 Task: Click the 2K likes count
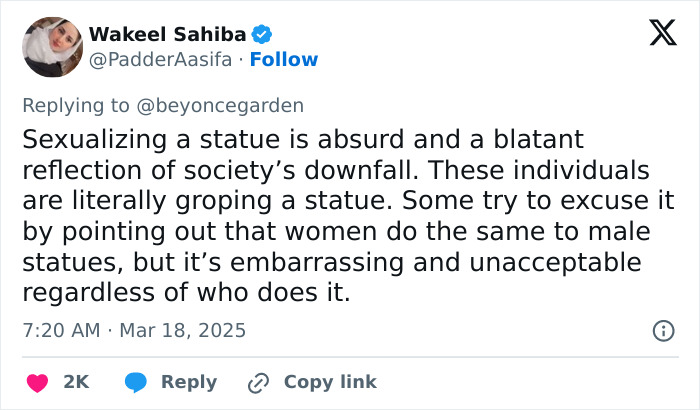[x=76, y=382]
